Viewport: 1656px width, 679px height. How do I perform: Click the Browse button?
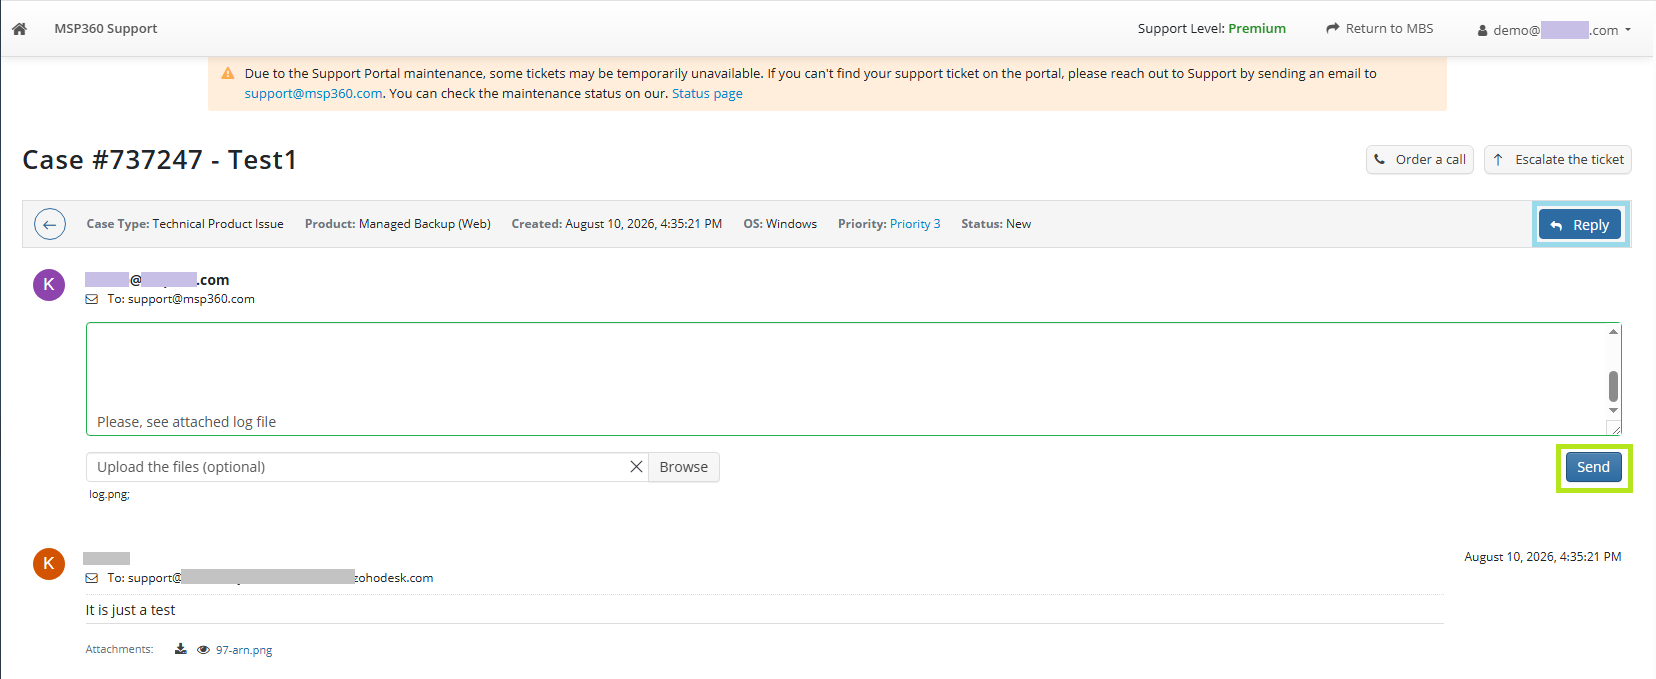tap(684, 467)
